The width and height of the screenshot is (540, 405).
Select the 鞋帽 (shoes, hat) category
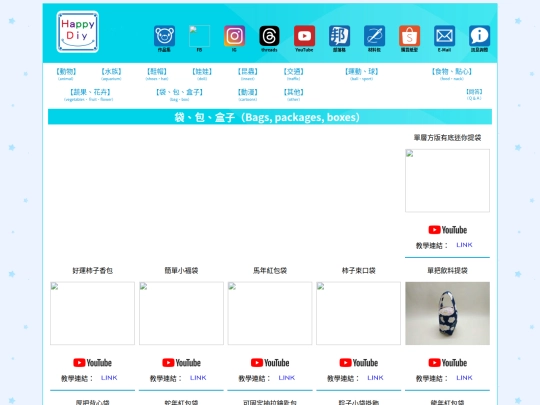[157, 73]
